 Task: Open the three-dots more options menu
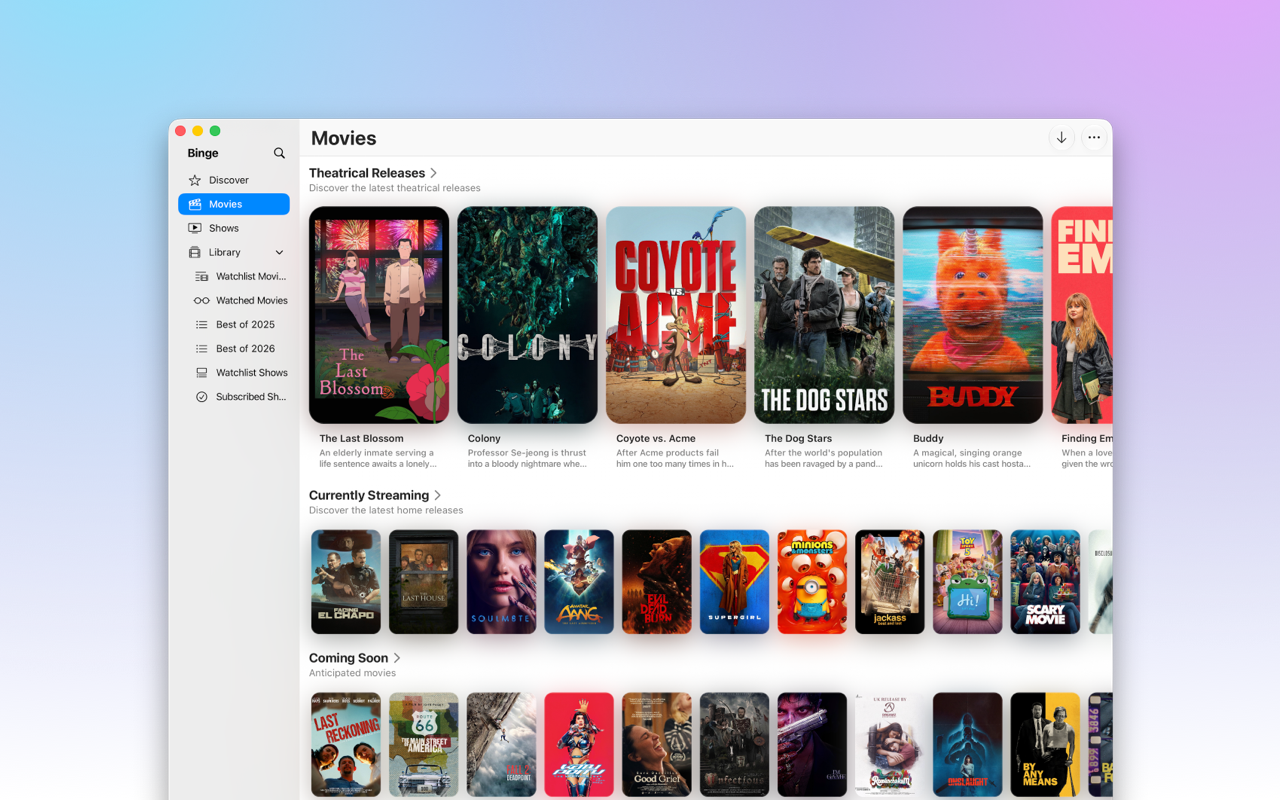click(1094, 138)
